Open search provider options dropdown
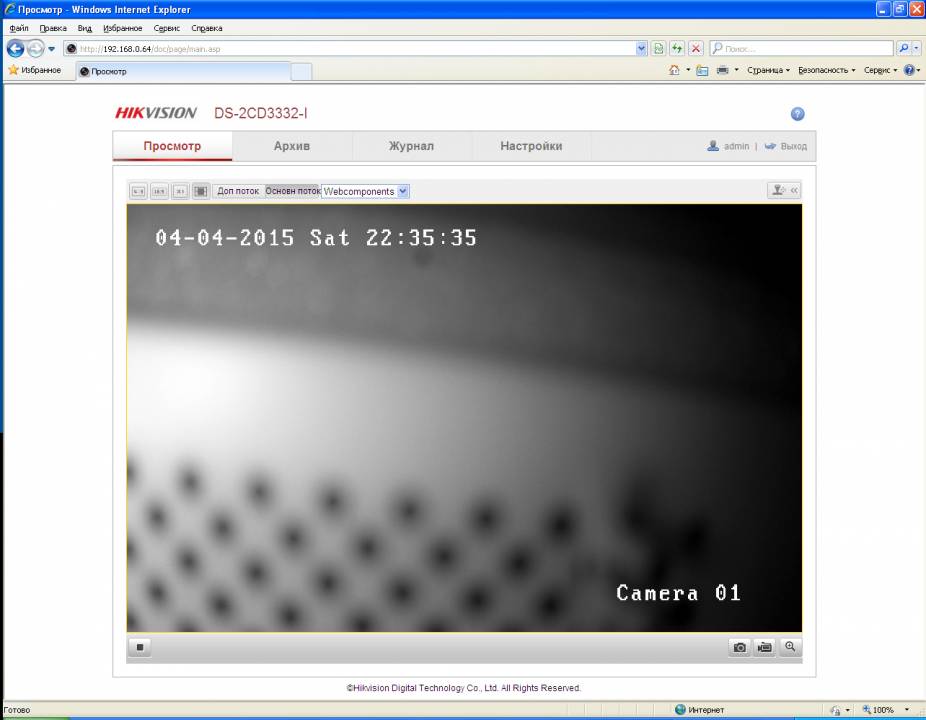Image resolution: width=926 pixels, height=720 pixels. coord(916,48)
